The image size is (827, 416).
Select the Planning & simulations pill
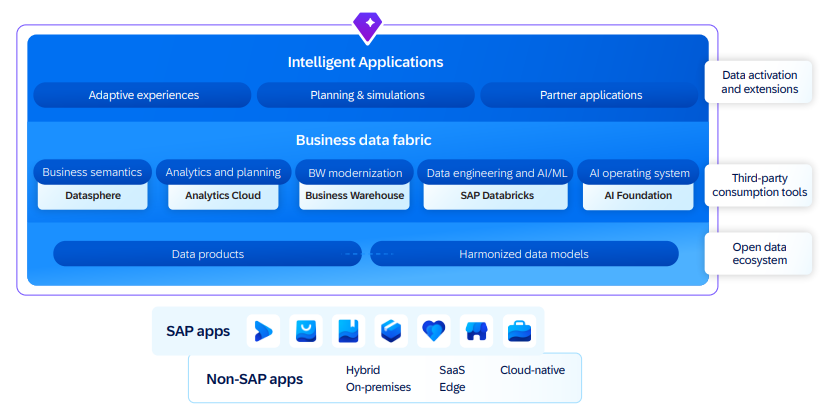[x=366, y=95]
